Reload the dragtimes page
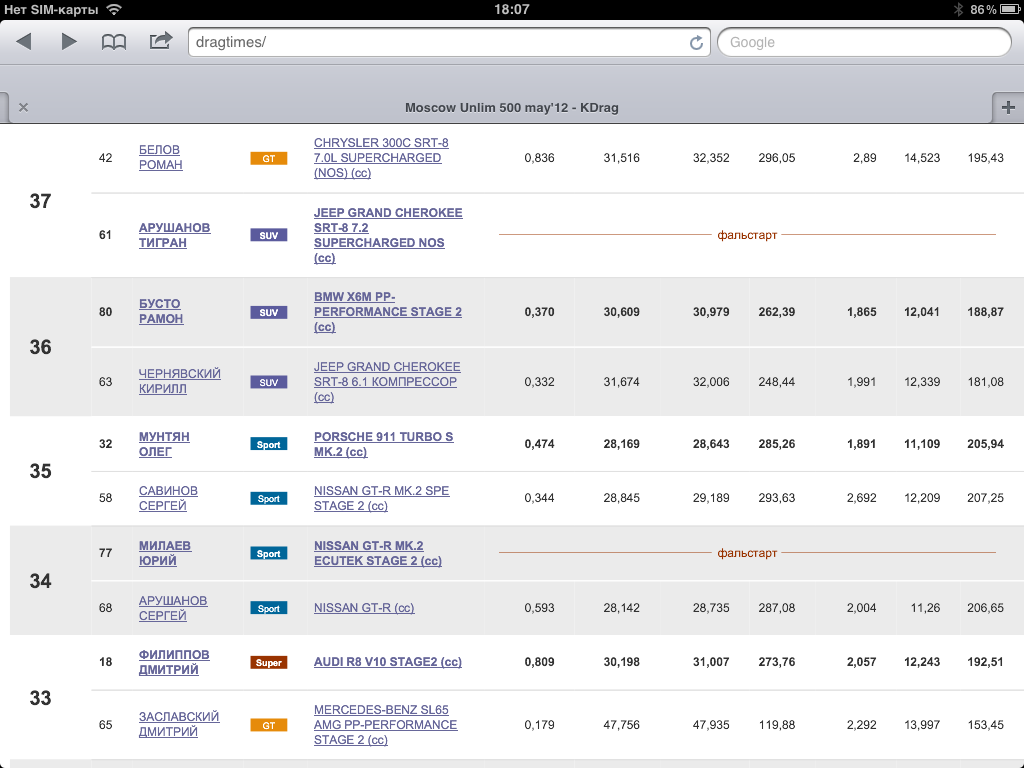 pyautogui.click(x=696, y=42)
